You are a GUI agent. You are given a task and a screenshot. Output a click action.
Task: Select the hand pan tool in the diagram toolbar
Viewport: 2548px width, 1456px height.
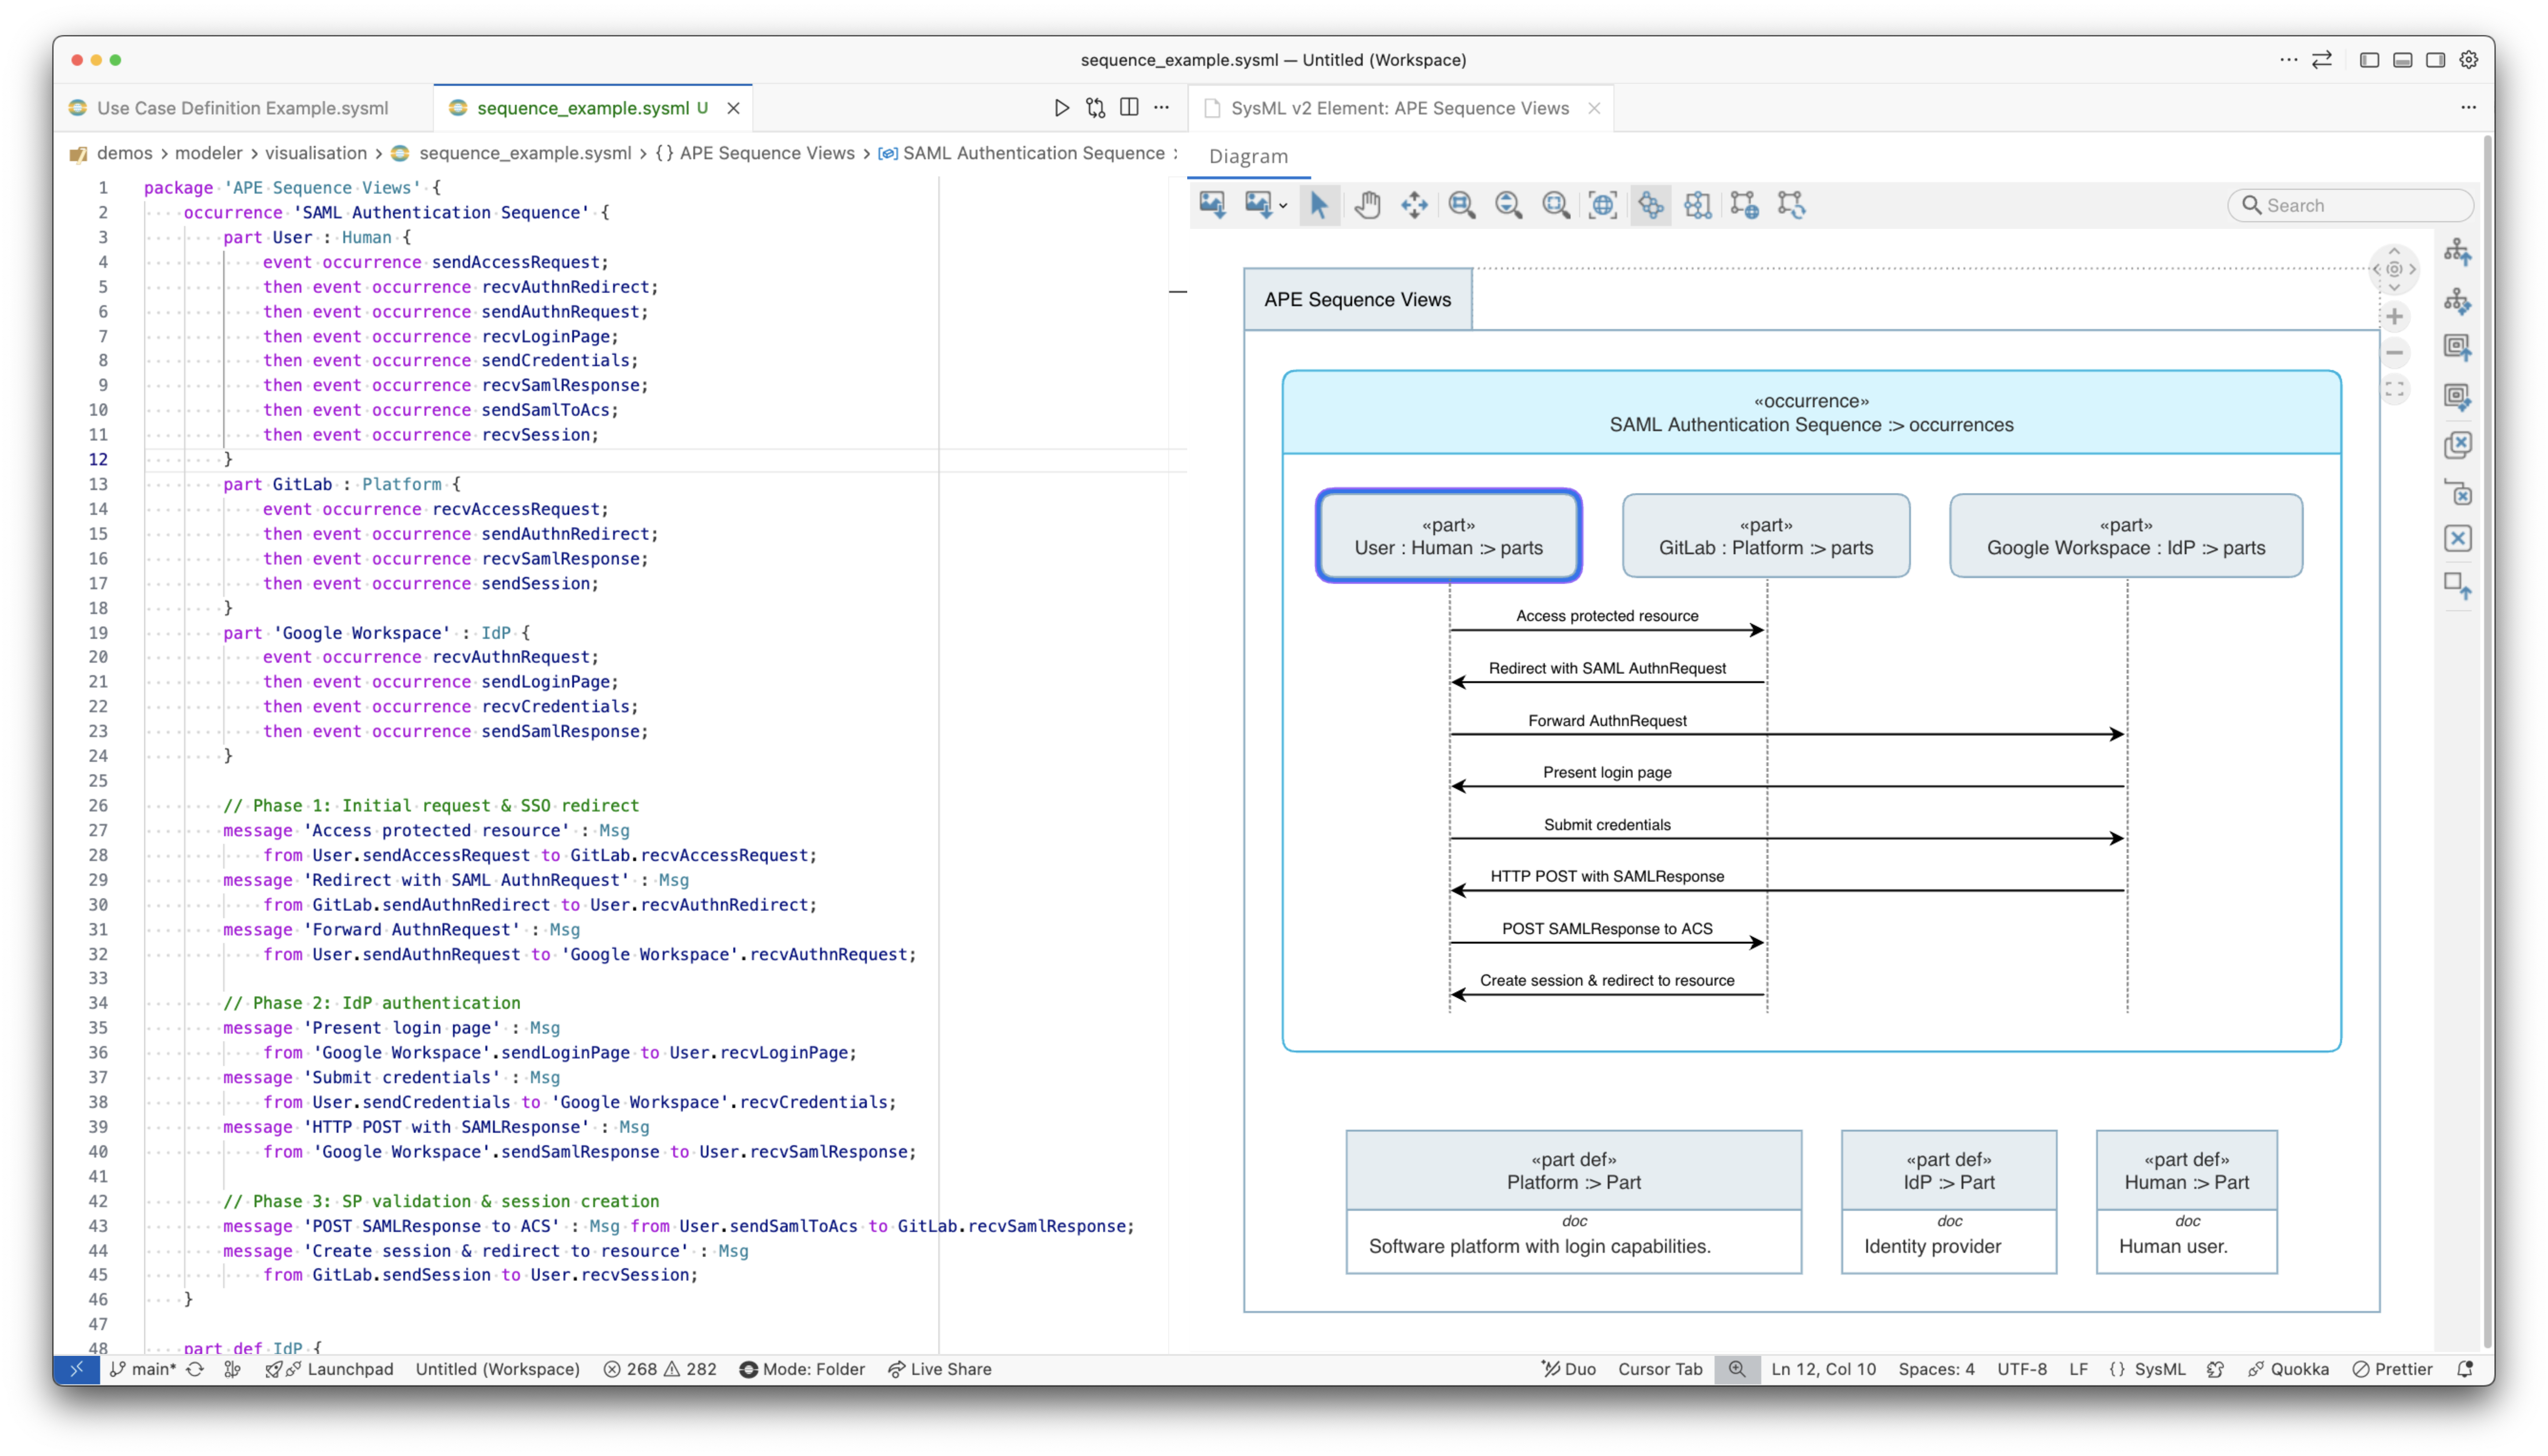tap(1367, 205)
